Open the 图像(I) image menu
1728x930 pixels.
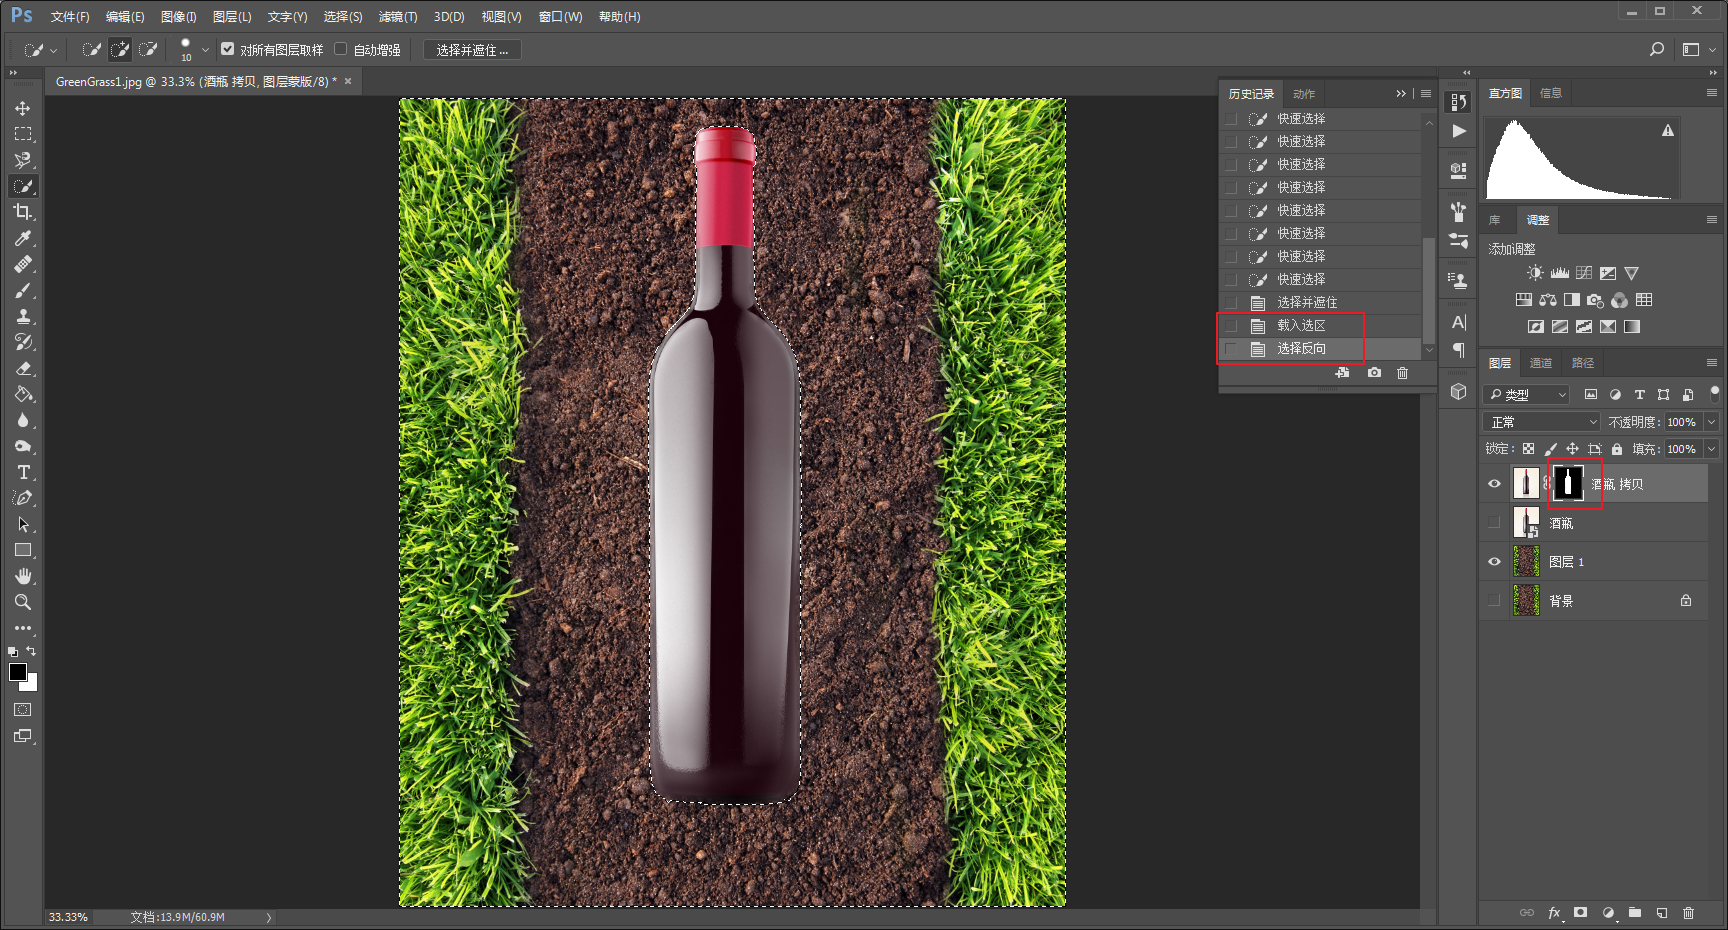pos(179,17)
